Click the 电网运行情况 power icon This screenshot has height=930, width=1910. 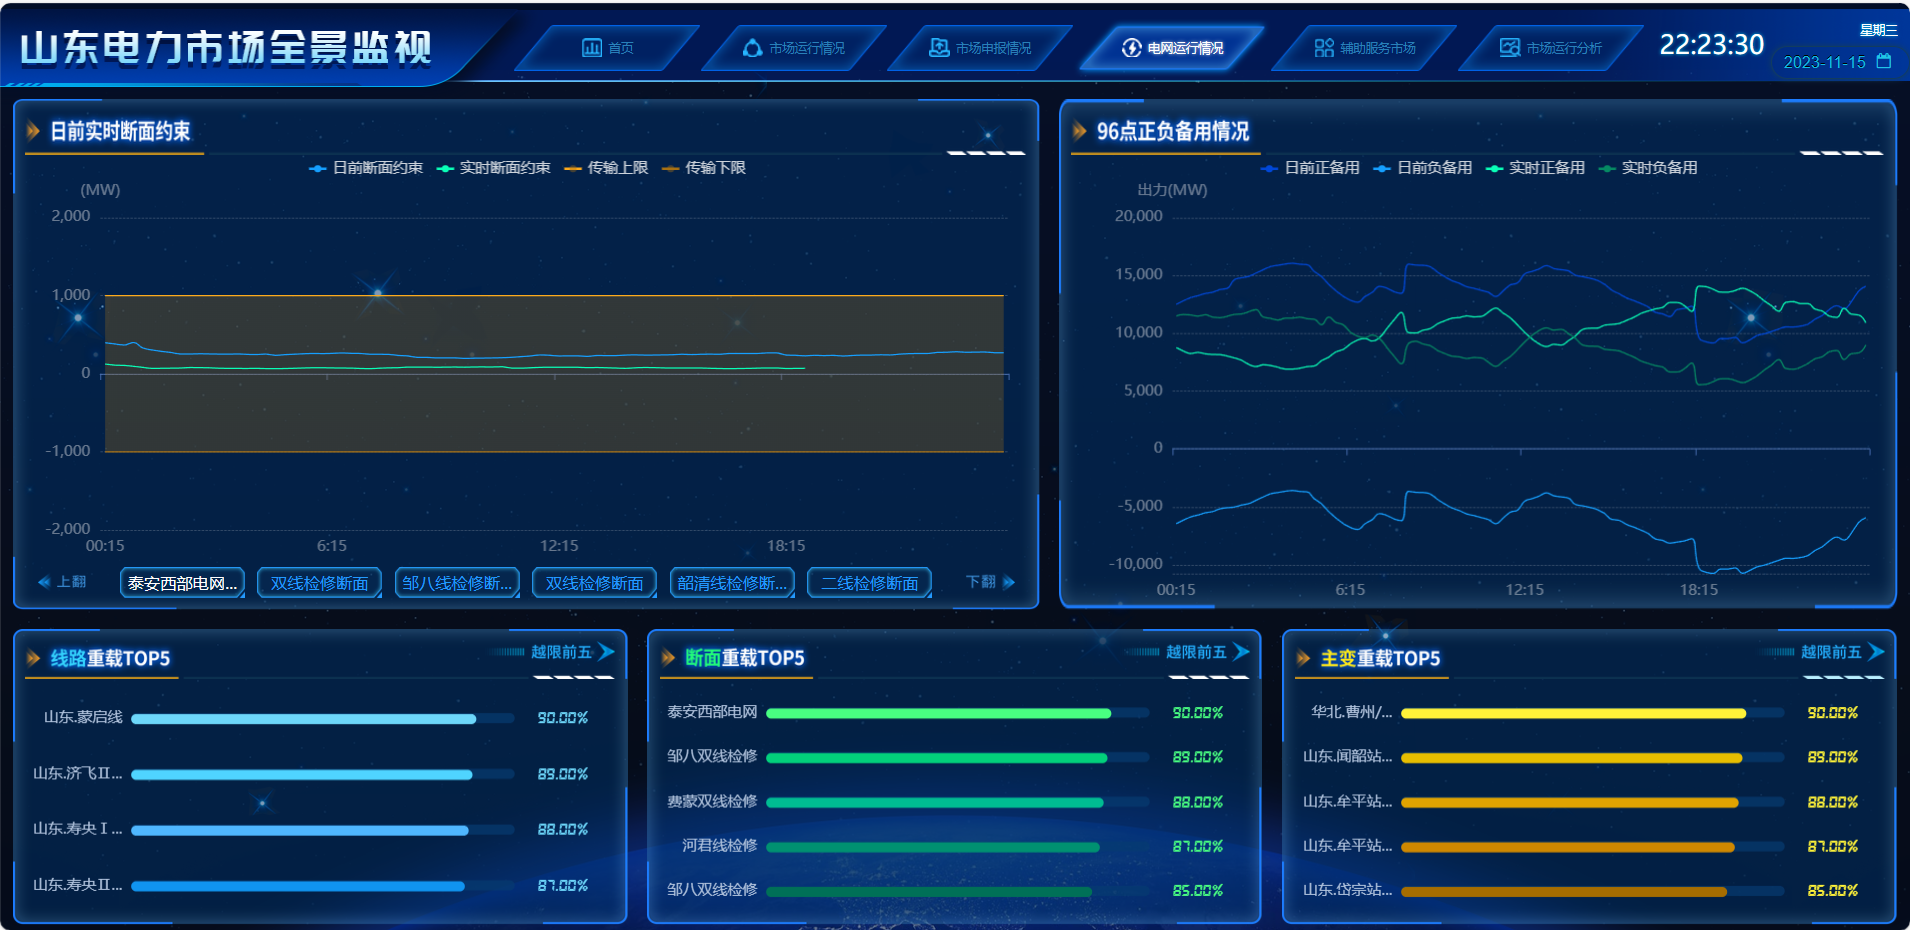(x=1131, y=48)
